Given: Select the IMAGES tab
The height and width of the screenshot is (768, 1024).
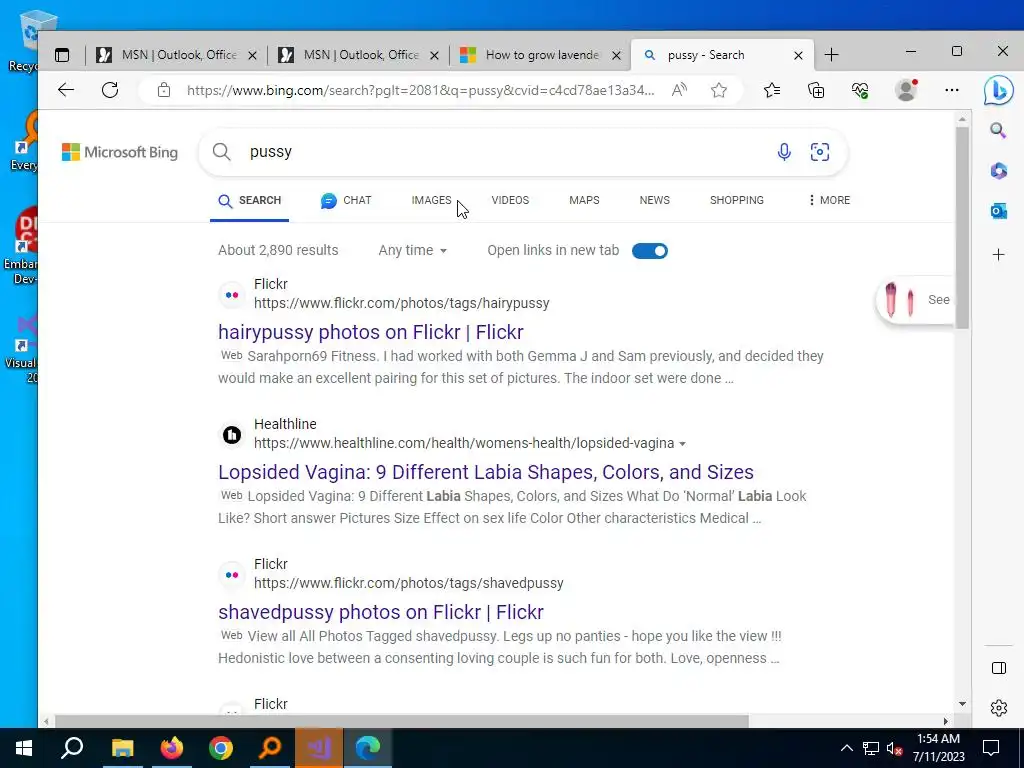Looking at the screenshot, I should 431,200.
